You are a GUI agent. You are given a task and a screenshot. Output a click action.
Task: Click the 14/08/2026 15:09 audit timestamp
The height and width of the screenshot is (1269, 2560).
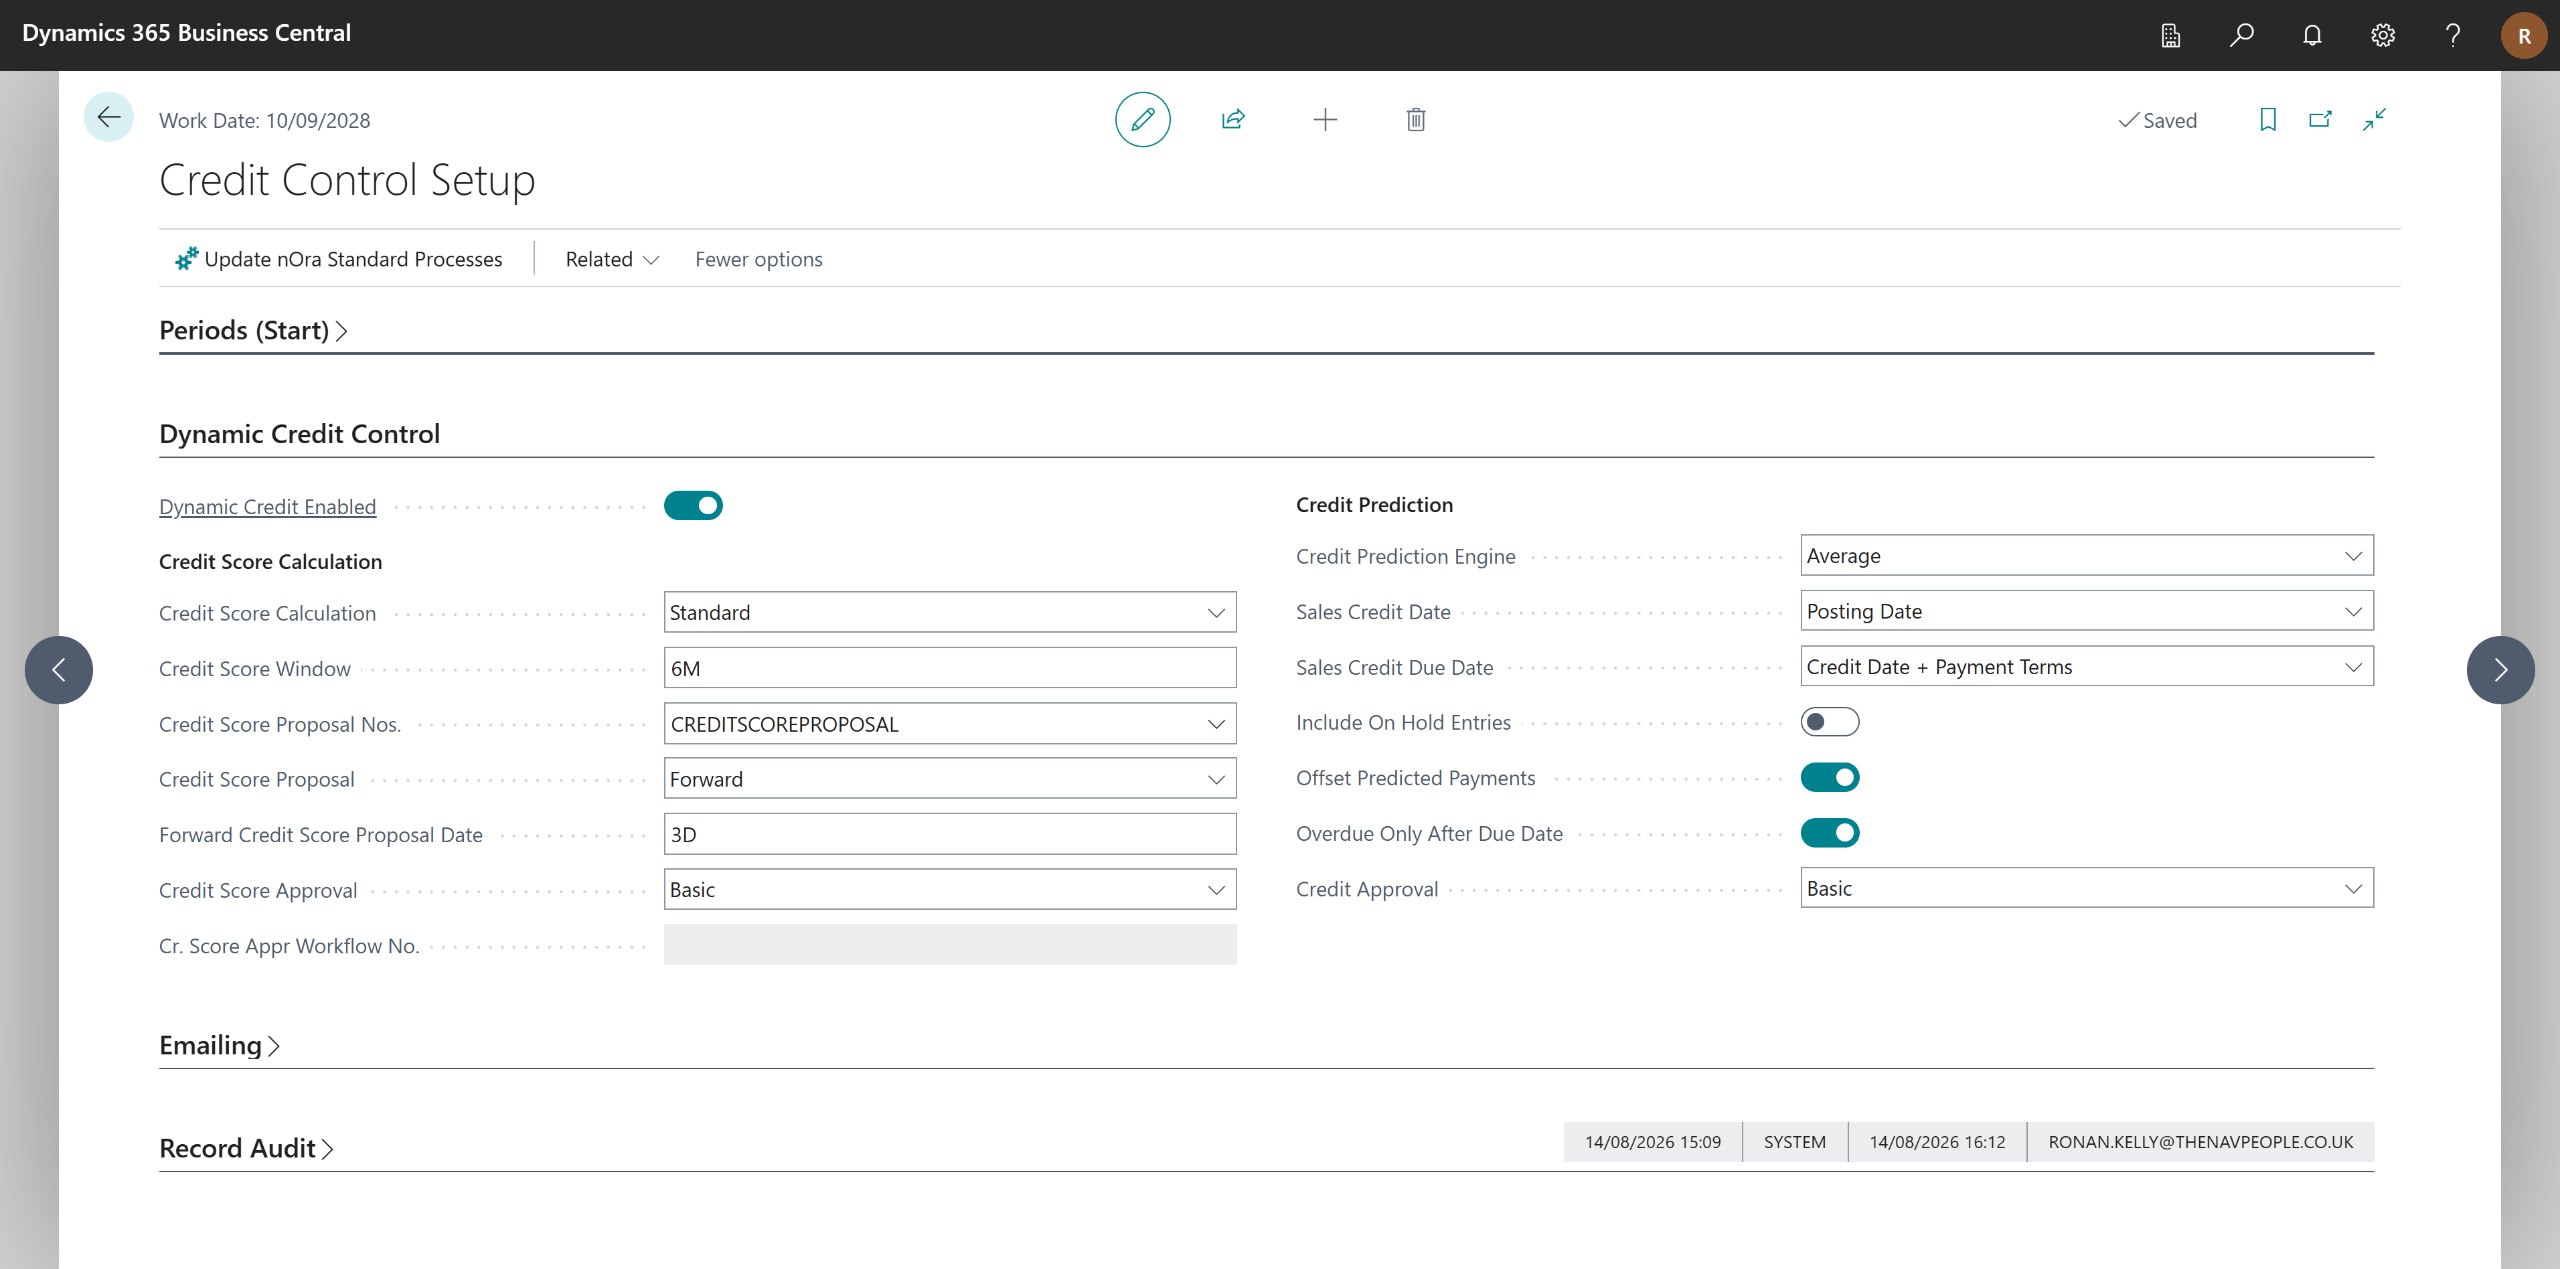[1653, 1142]
